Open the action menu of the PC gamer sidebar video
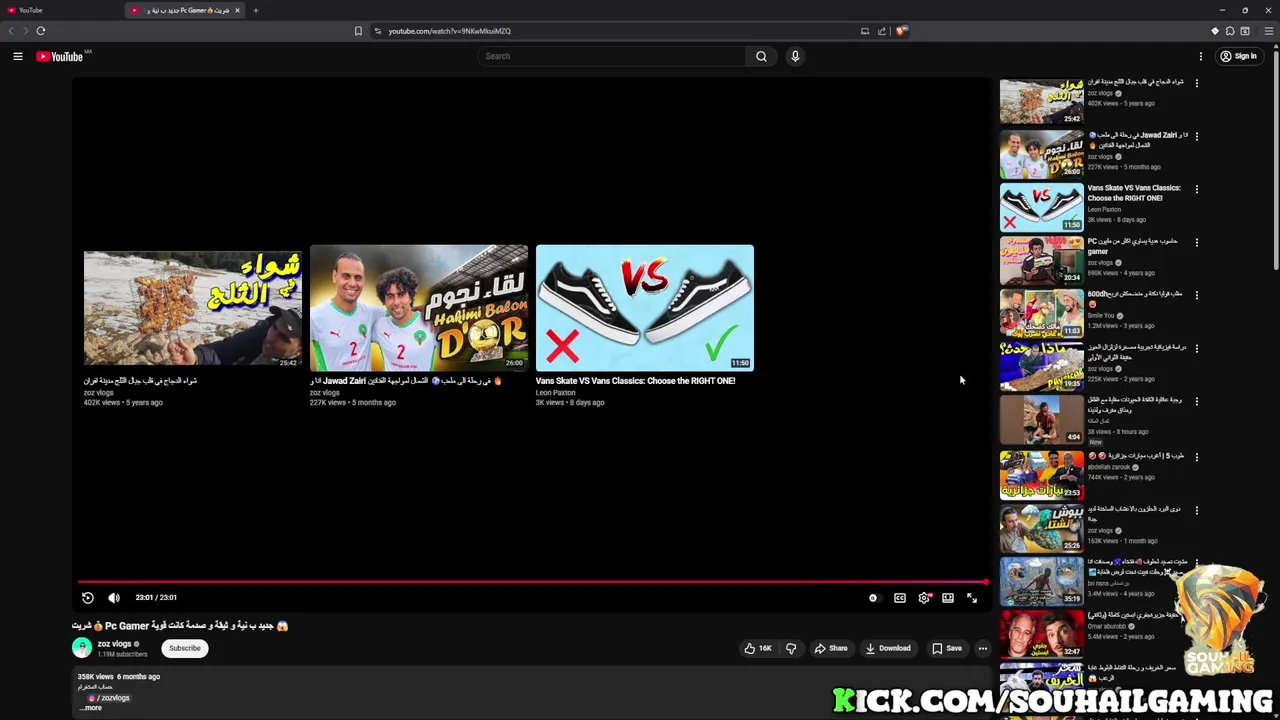This screenshot has width=1280, height=720. (x=1197, y=242)
